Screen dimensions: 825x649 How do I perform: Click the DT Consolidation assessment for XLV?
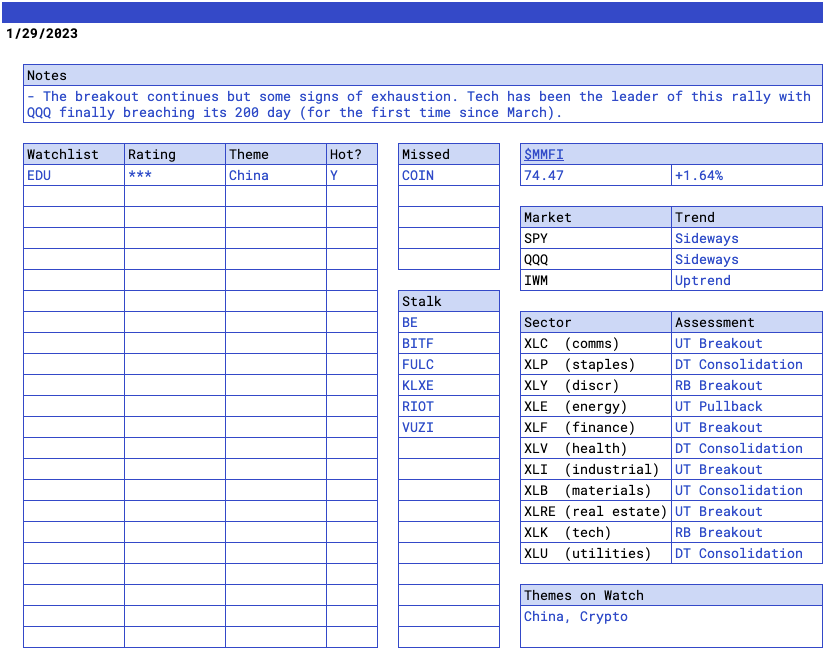pyautogui.click(x=747, y=448)
